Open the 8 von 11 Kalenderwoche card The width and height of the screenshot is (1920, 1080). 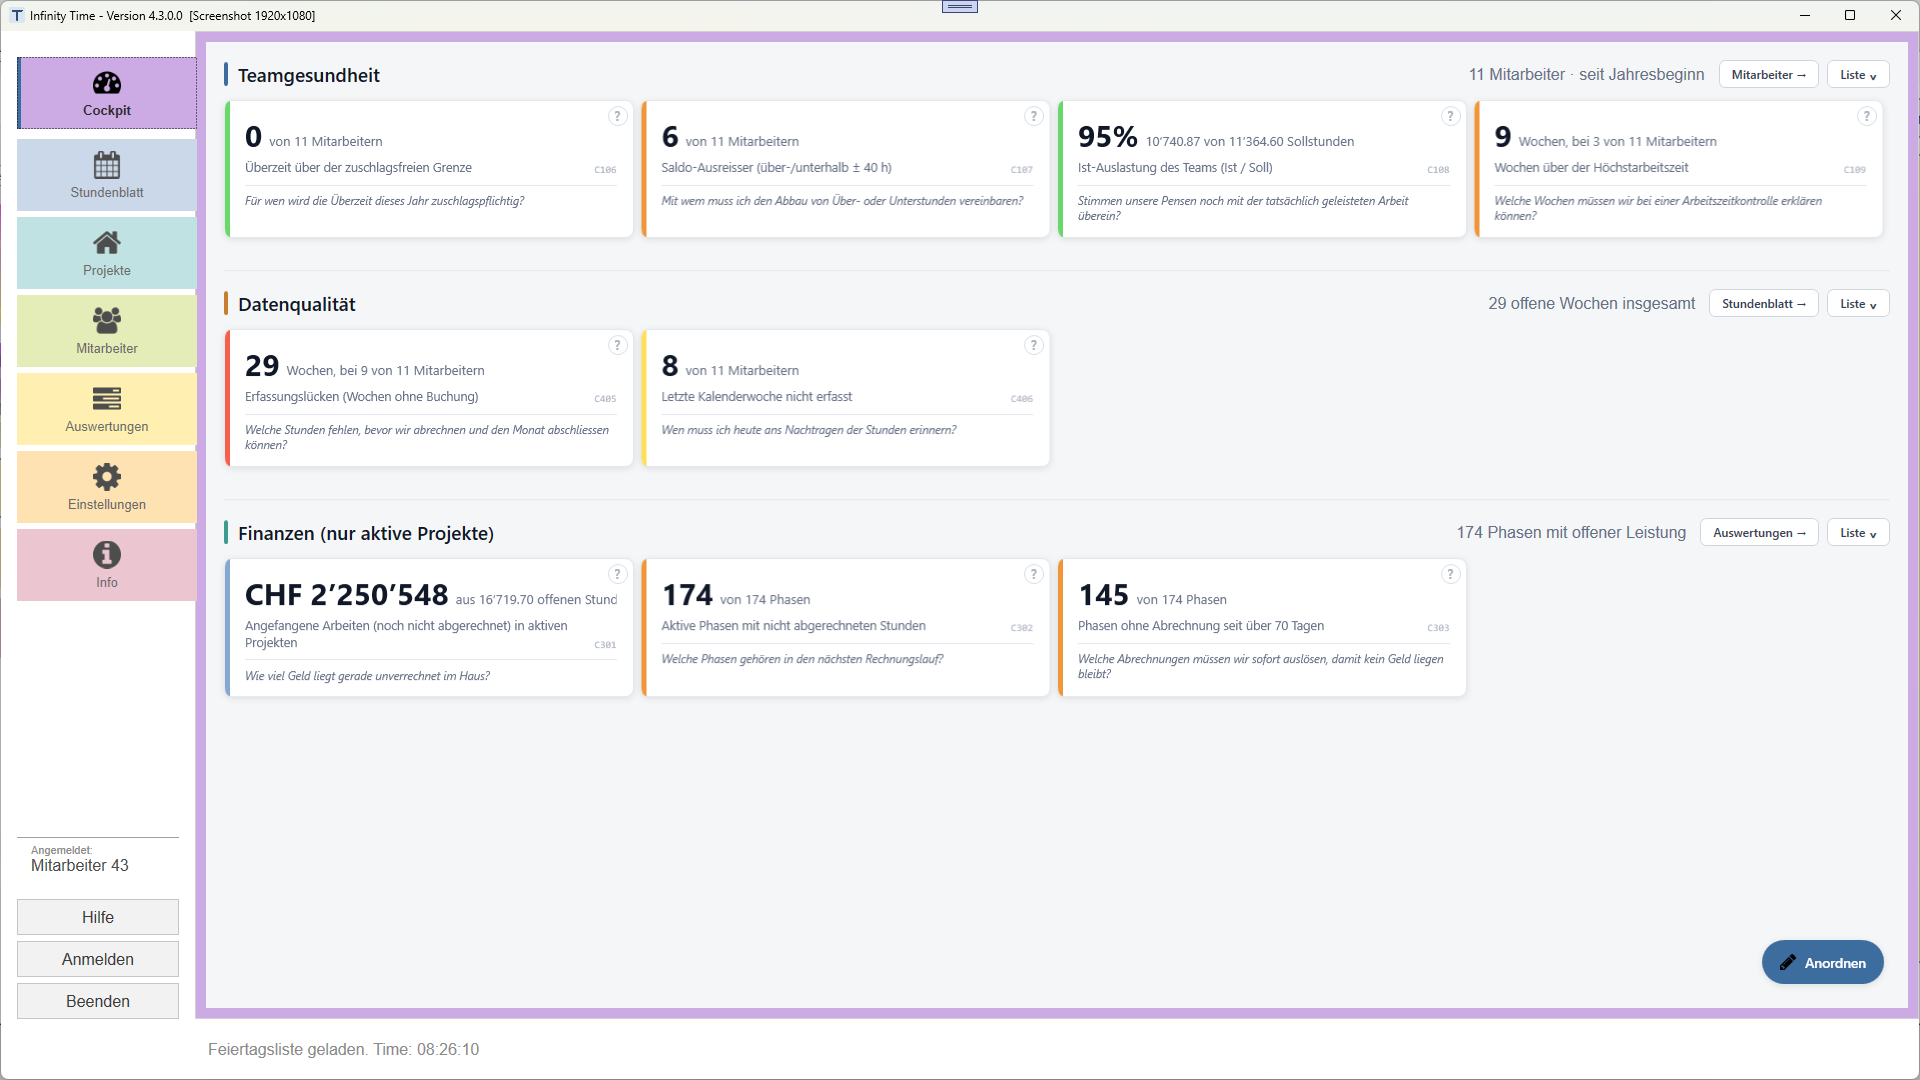846,398
